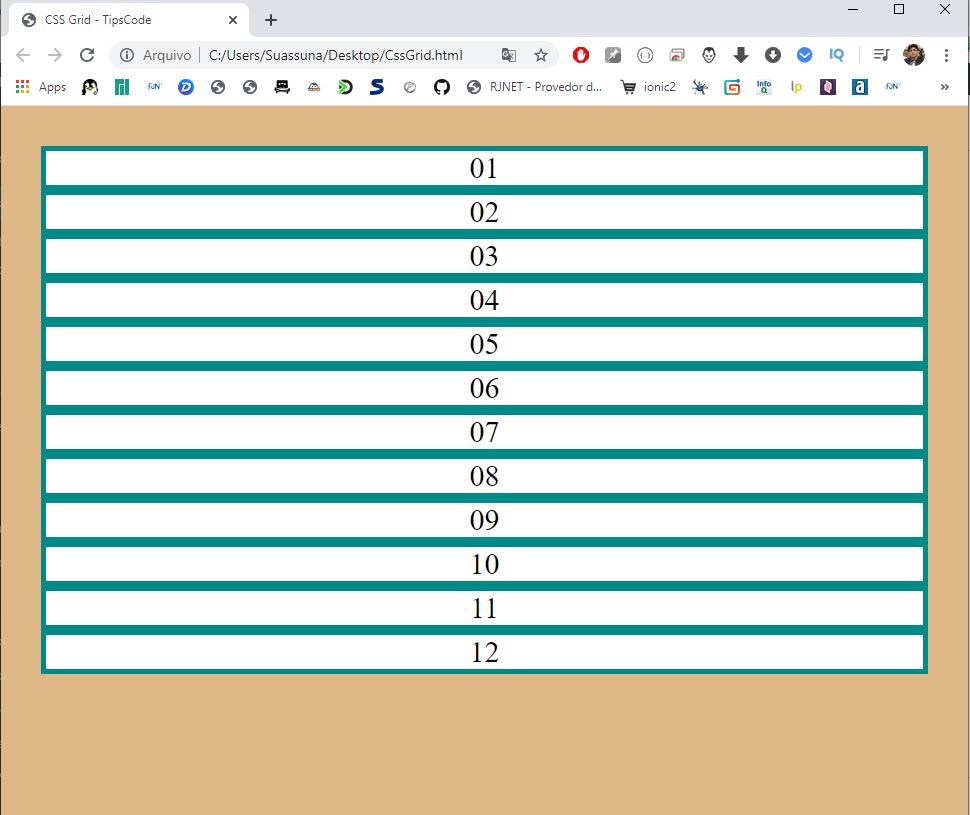Expand the overflow chevron on the bookmarks bar
970x815 pixels.
pyautogui.click(x=942, y=87)
